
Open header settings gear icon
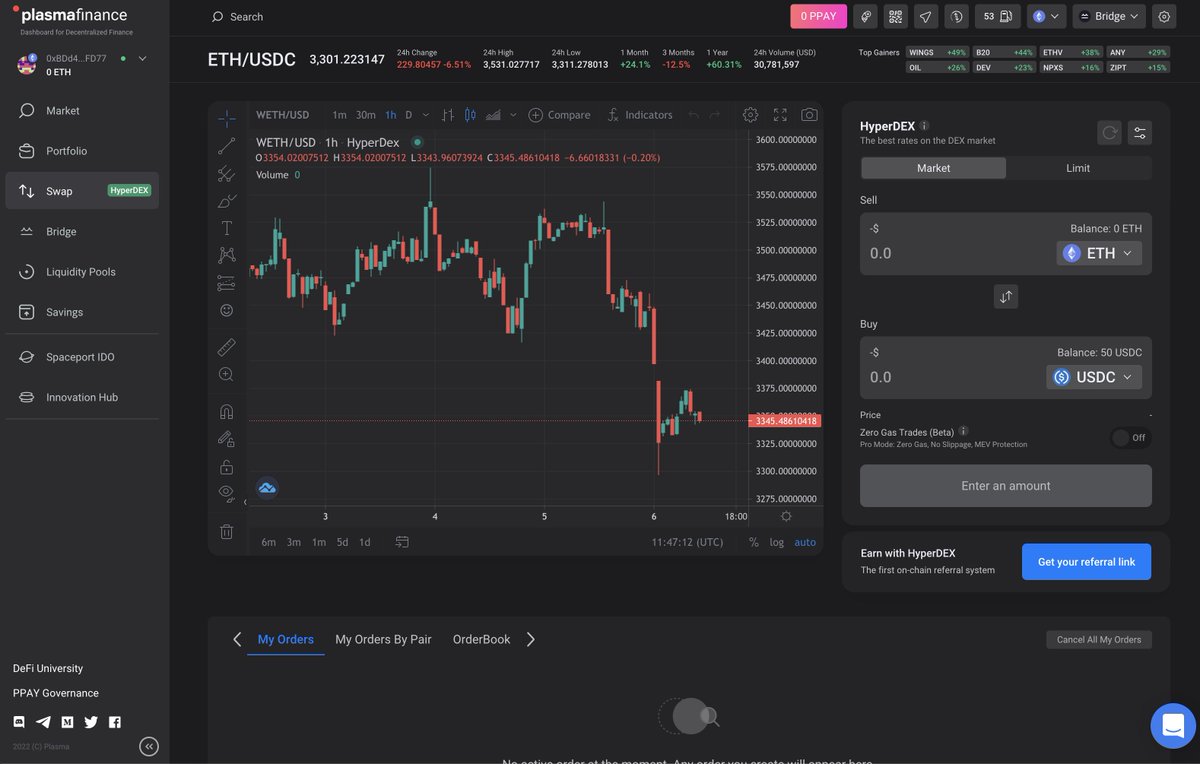point(1163,16)
